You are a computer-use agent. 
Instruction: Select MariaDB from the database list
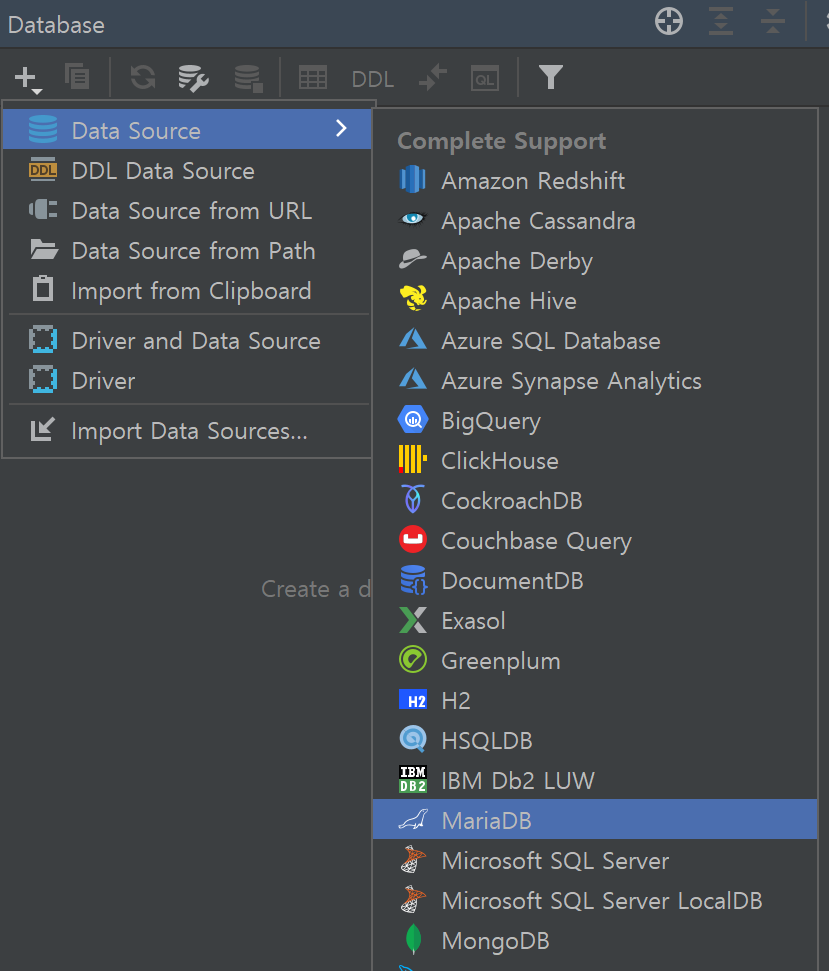coord(594,819)
